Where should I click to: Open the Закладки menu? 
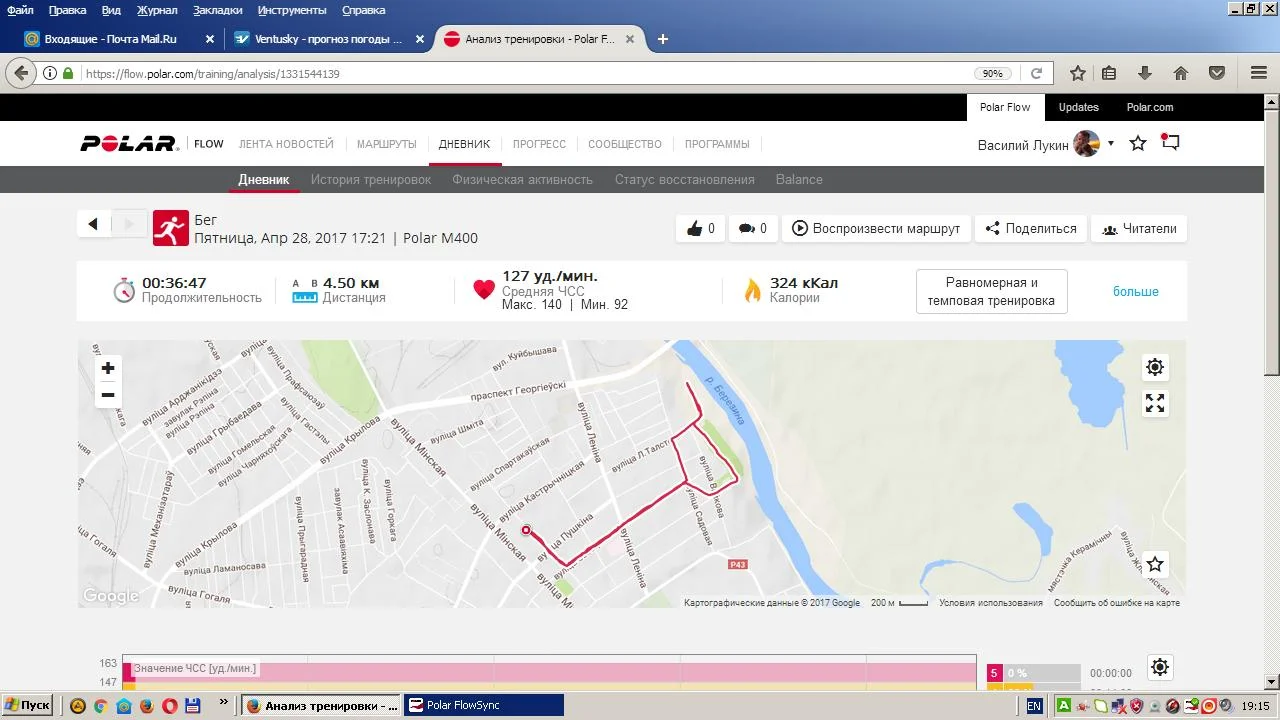pyautogui.click(x=217, y=10)
